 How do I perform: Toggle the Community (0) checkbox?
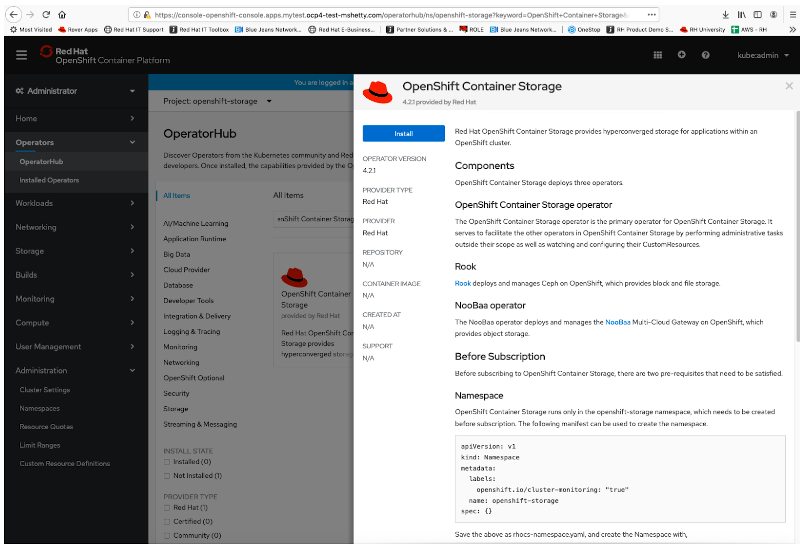pos(167,535)
